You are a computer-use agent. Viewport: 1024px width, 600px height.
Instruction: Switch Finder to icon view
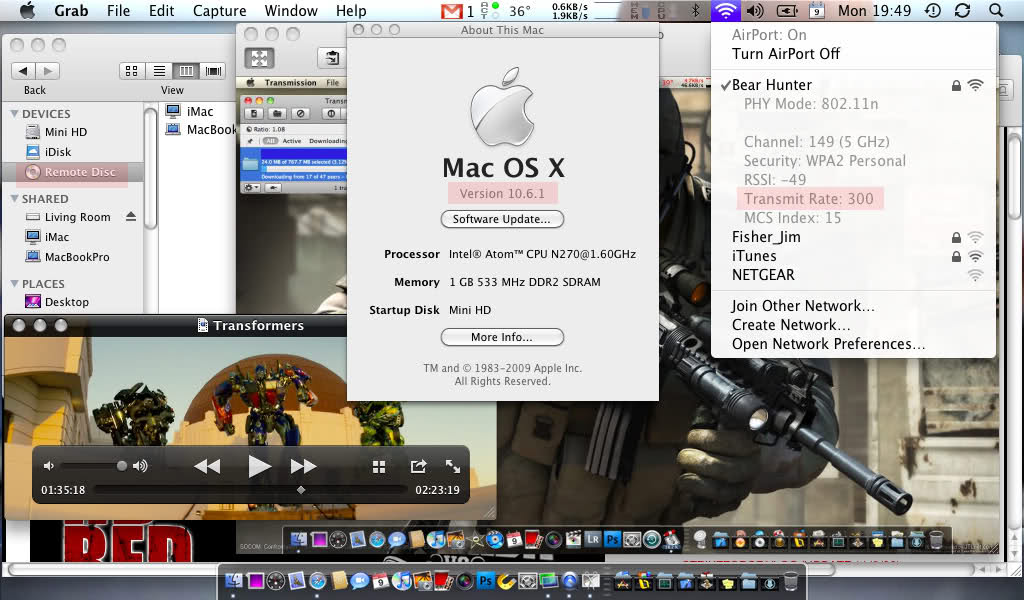click(x=133, y=71)
